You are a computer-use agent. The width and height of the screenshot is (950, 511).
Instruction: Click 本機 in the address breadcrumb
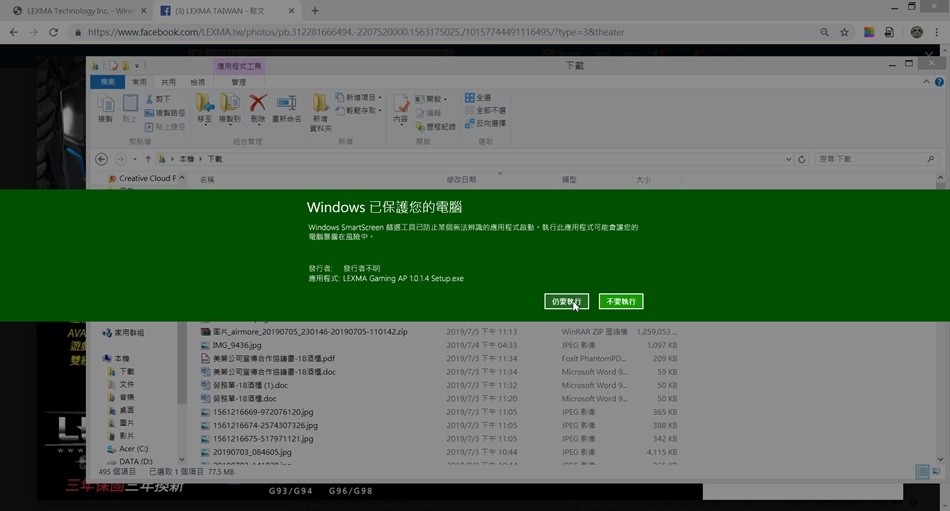click(187, 159)
